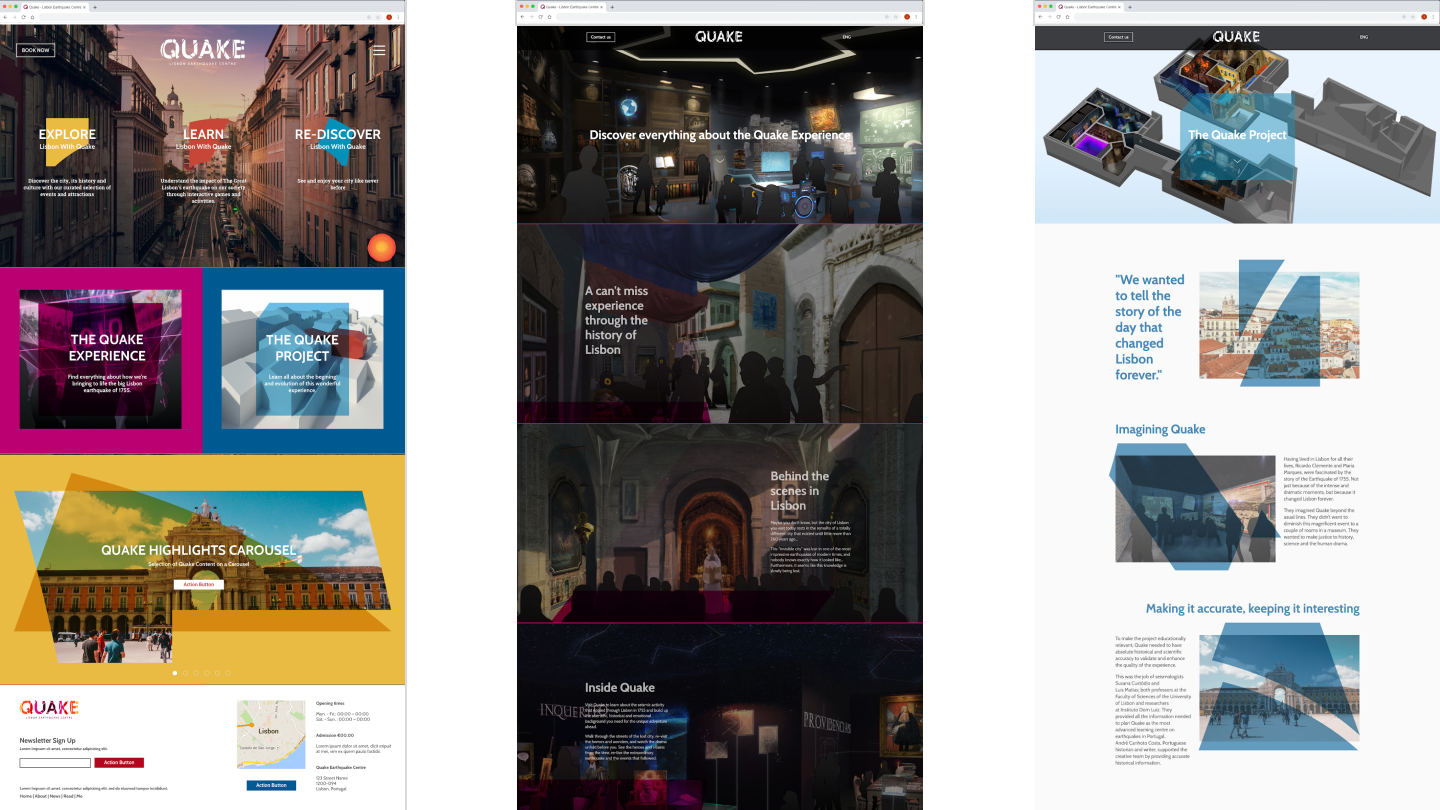Open the News footer link
The image size is (1440, 810).
(x=55, y=796)
